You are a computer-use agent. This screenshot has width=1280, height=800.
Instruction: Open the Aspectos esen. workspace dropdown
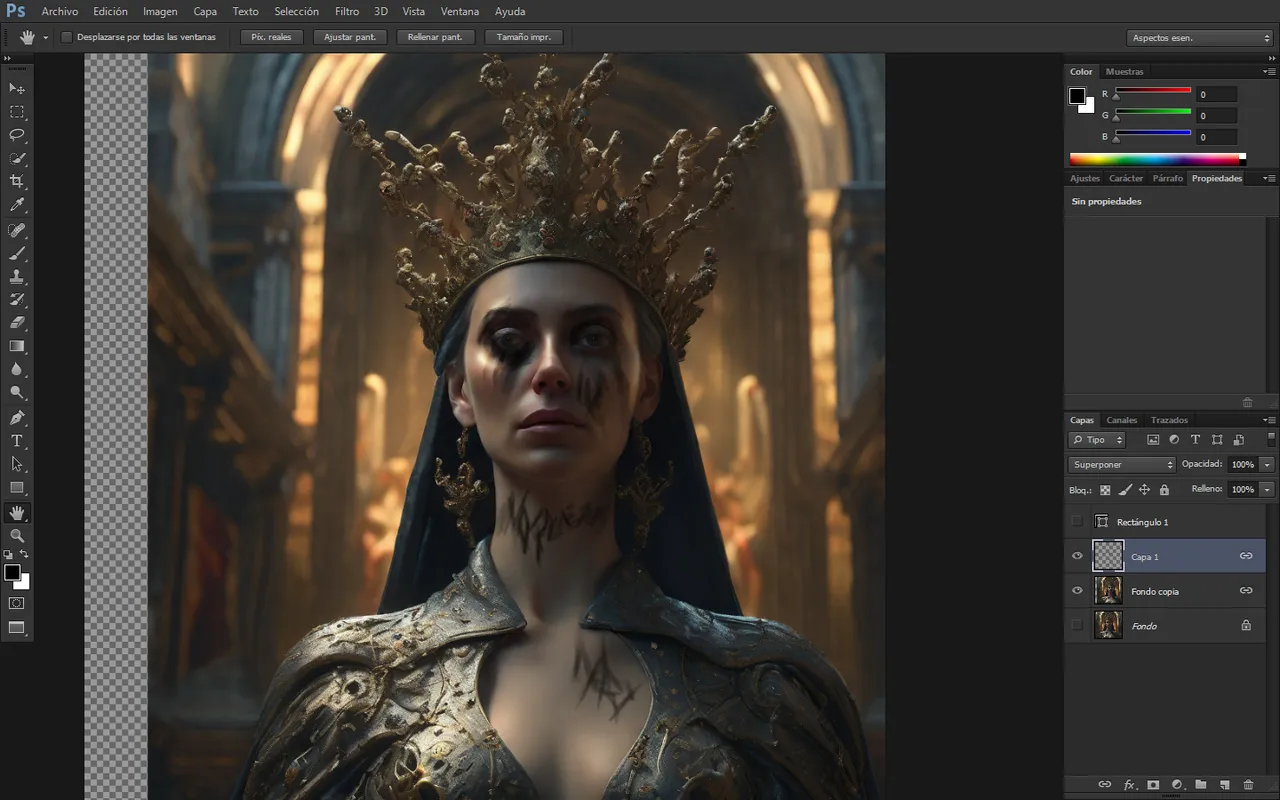(x=1199, y=38)
